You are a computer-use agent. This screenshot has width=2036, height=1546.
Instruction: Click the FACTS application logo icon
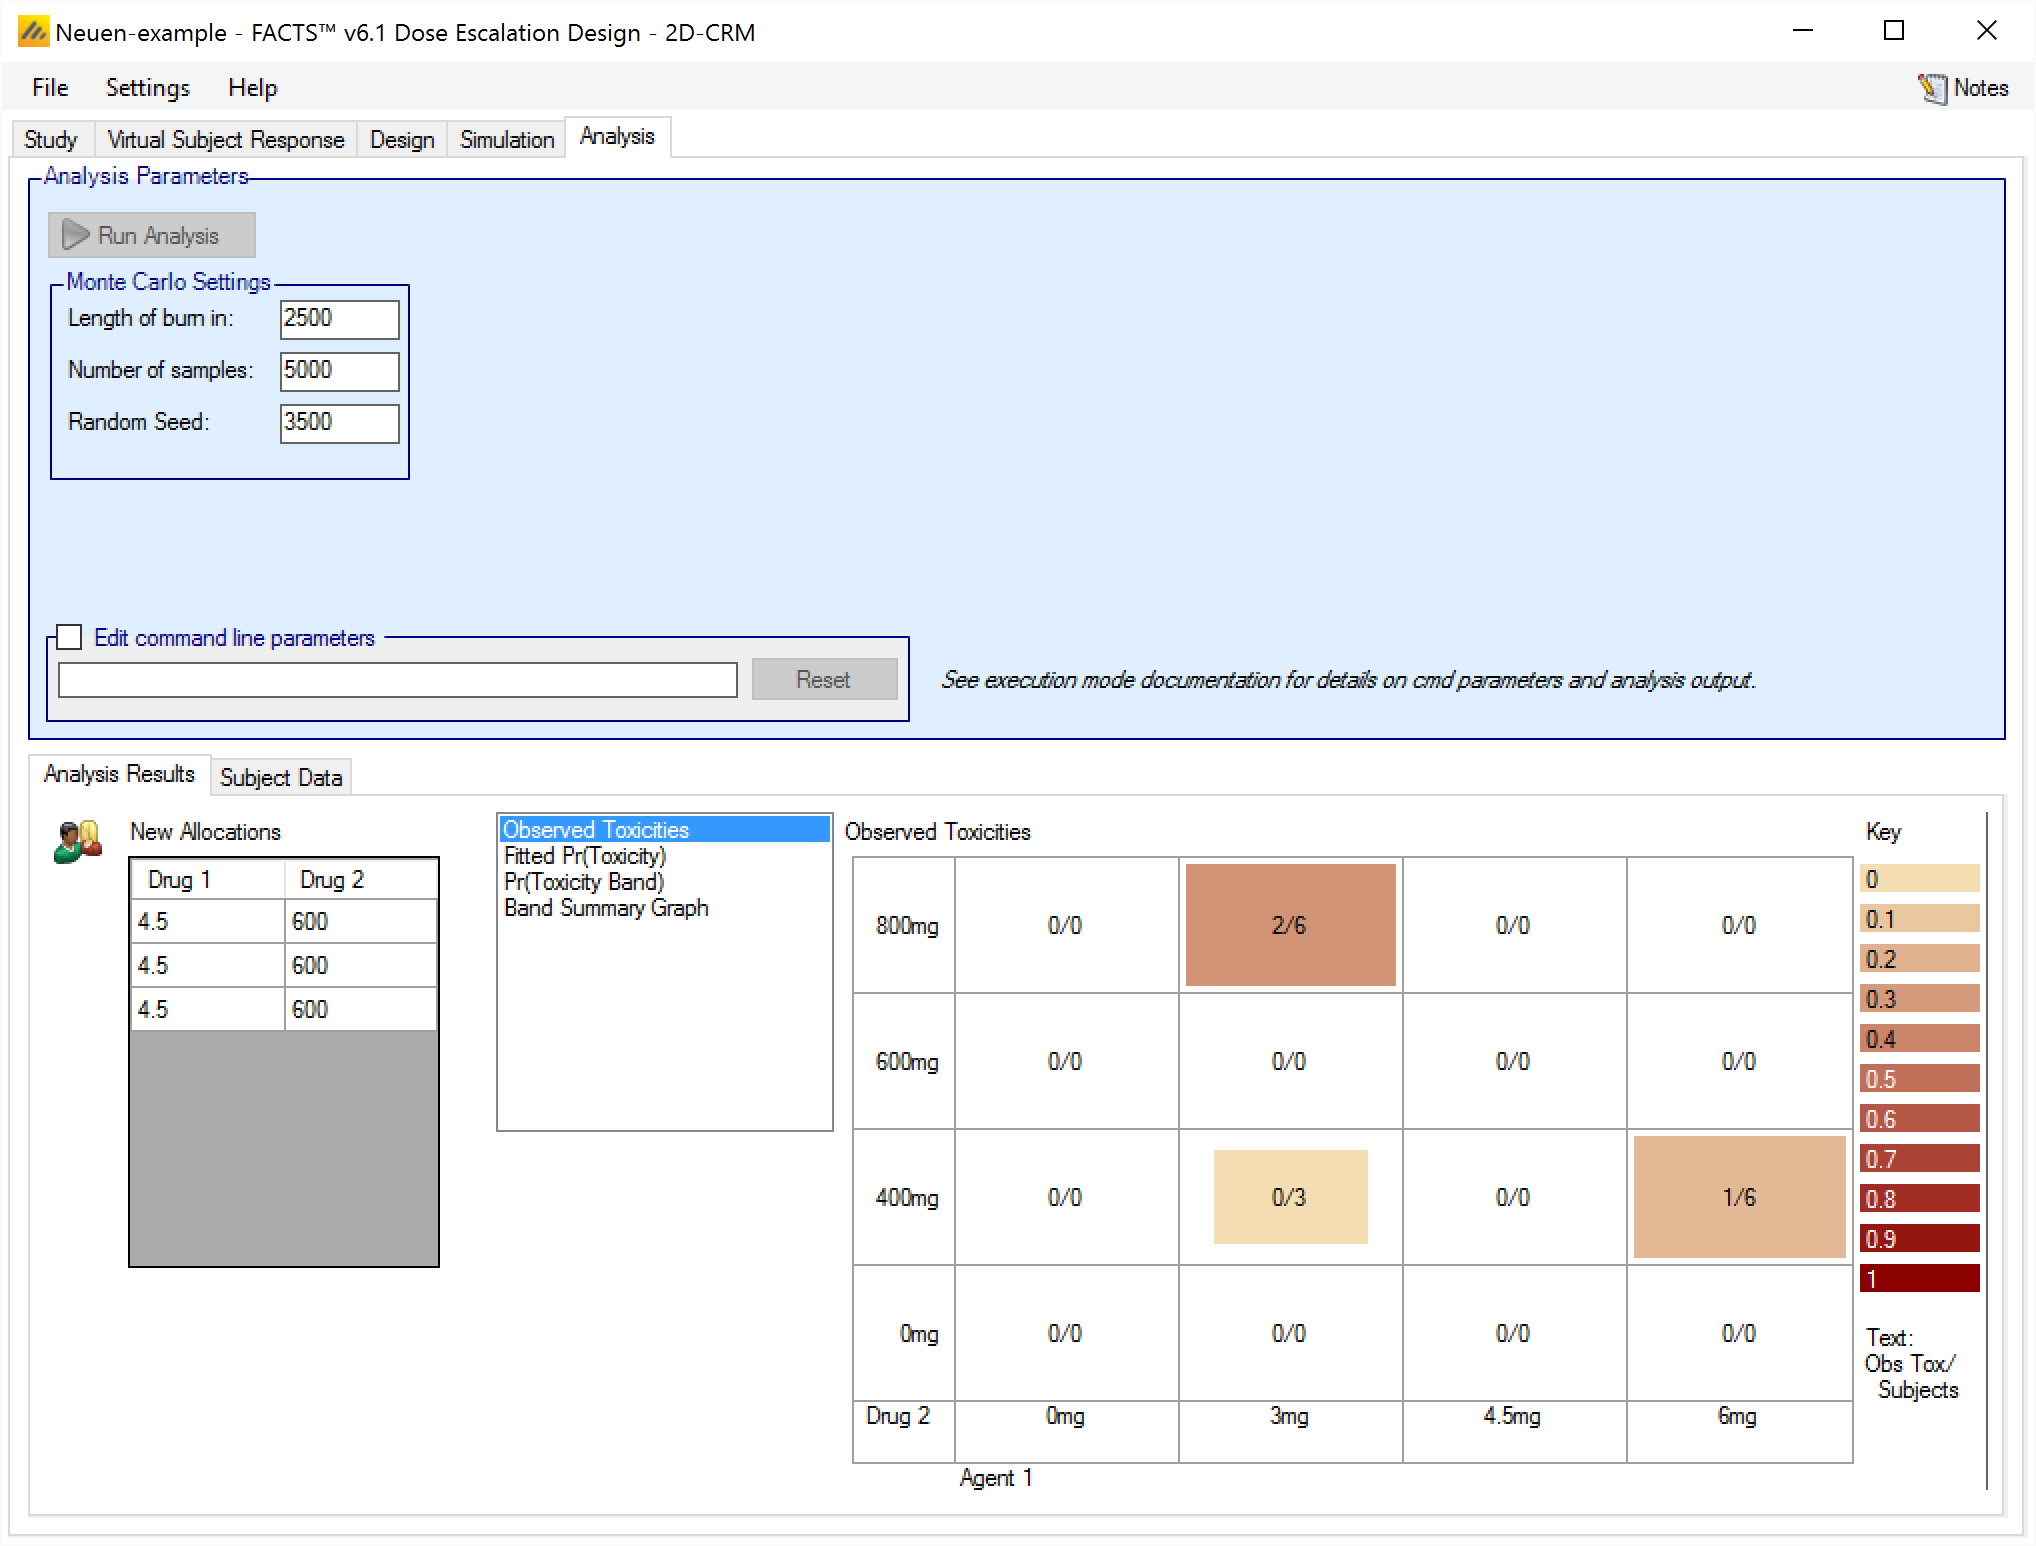pyautogui.click(x=33, y=32)
